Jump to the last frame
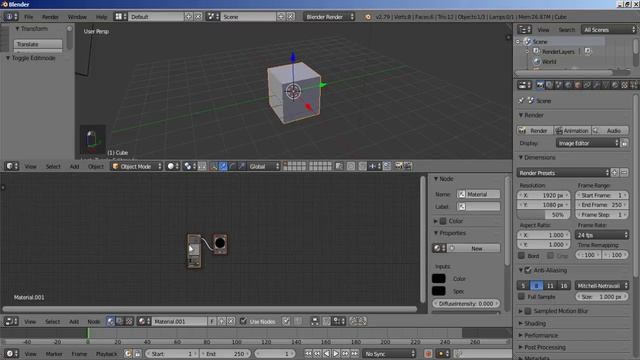The height and width of the screenshot is (360, 640). click(355, 353)
